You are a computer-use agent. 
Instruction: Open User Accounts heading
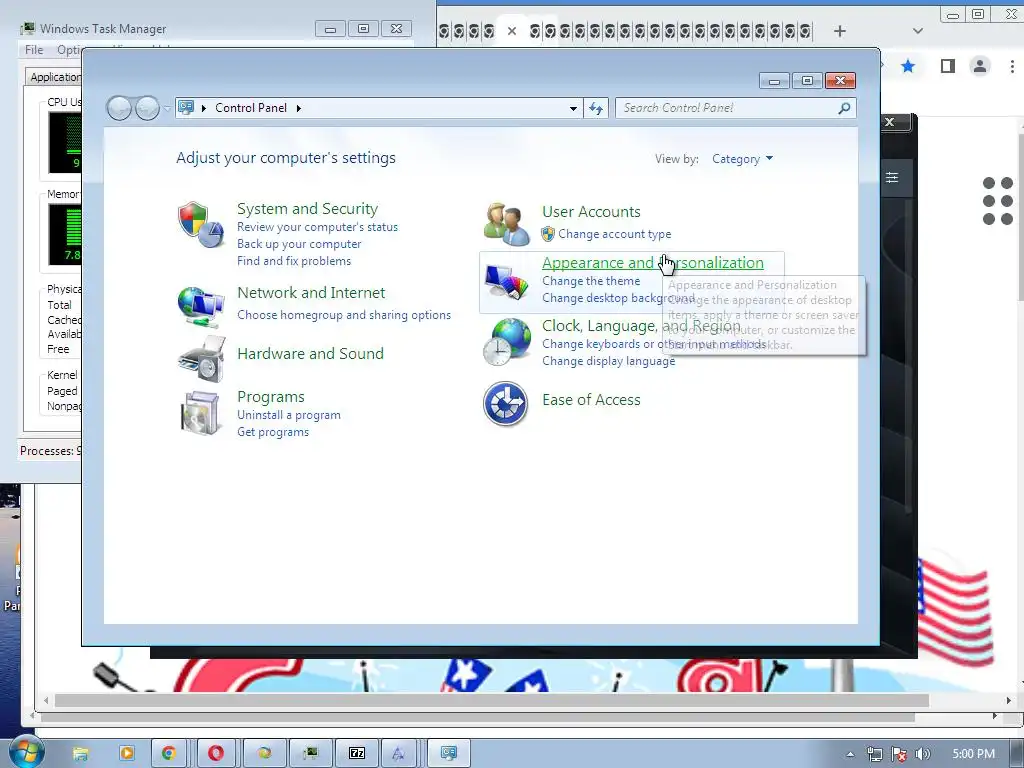591,212
